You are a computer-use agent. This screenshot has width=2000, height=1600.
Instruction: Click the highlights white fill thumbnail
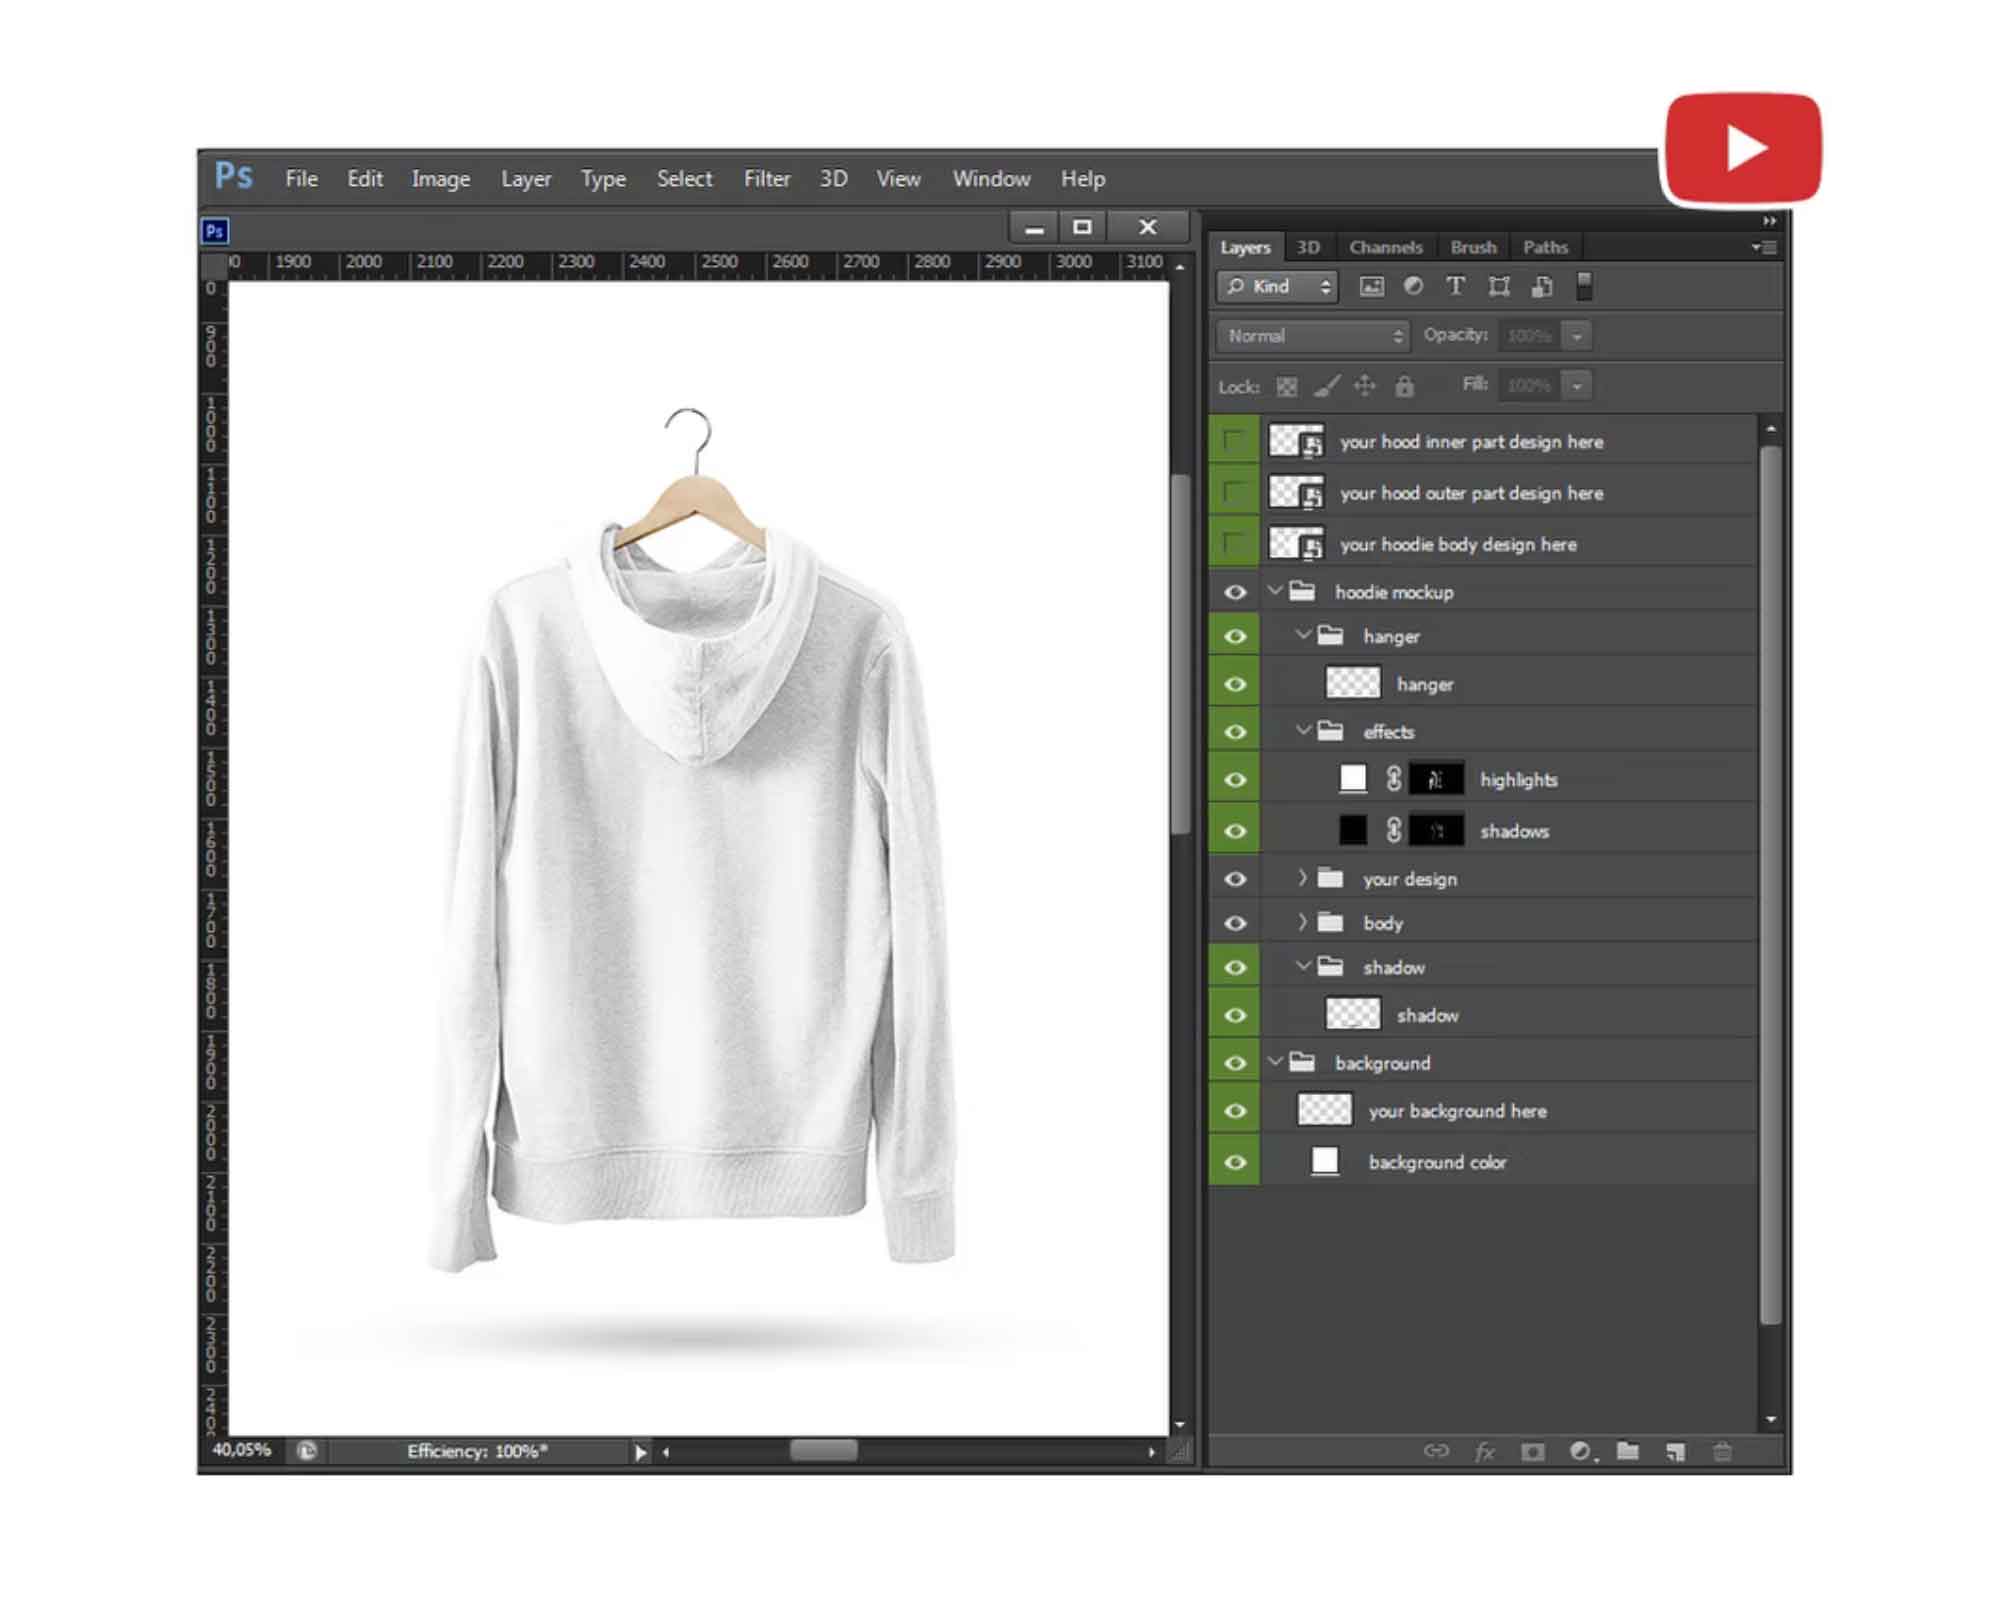tap(1353, 779)
